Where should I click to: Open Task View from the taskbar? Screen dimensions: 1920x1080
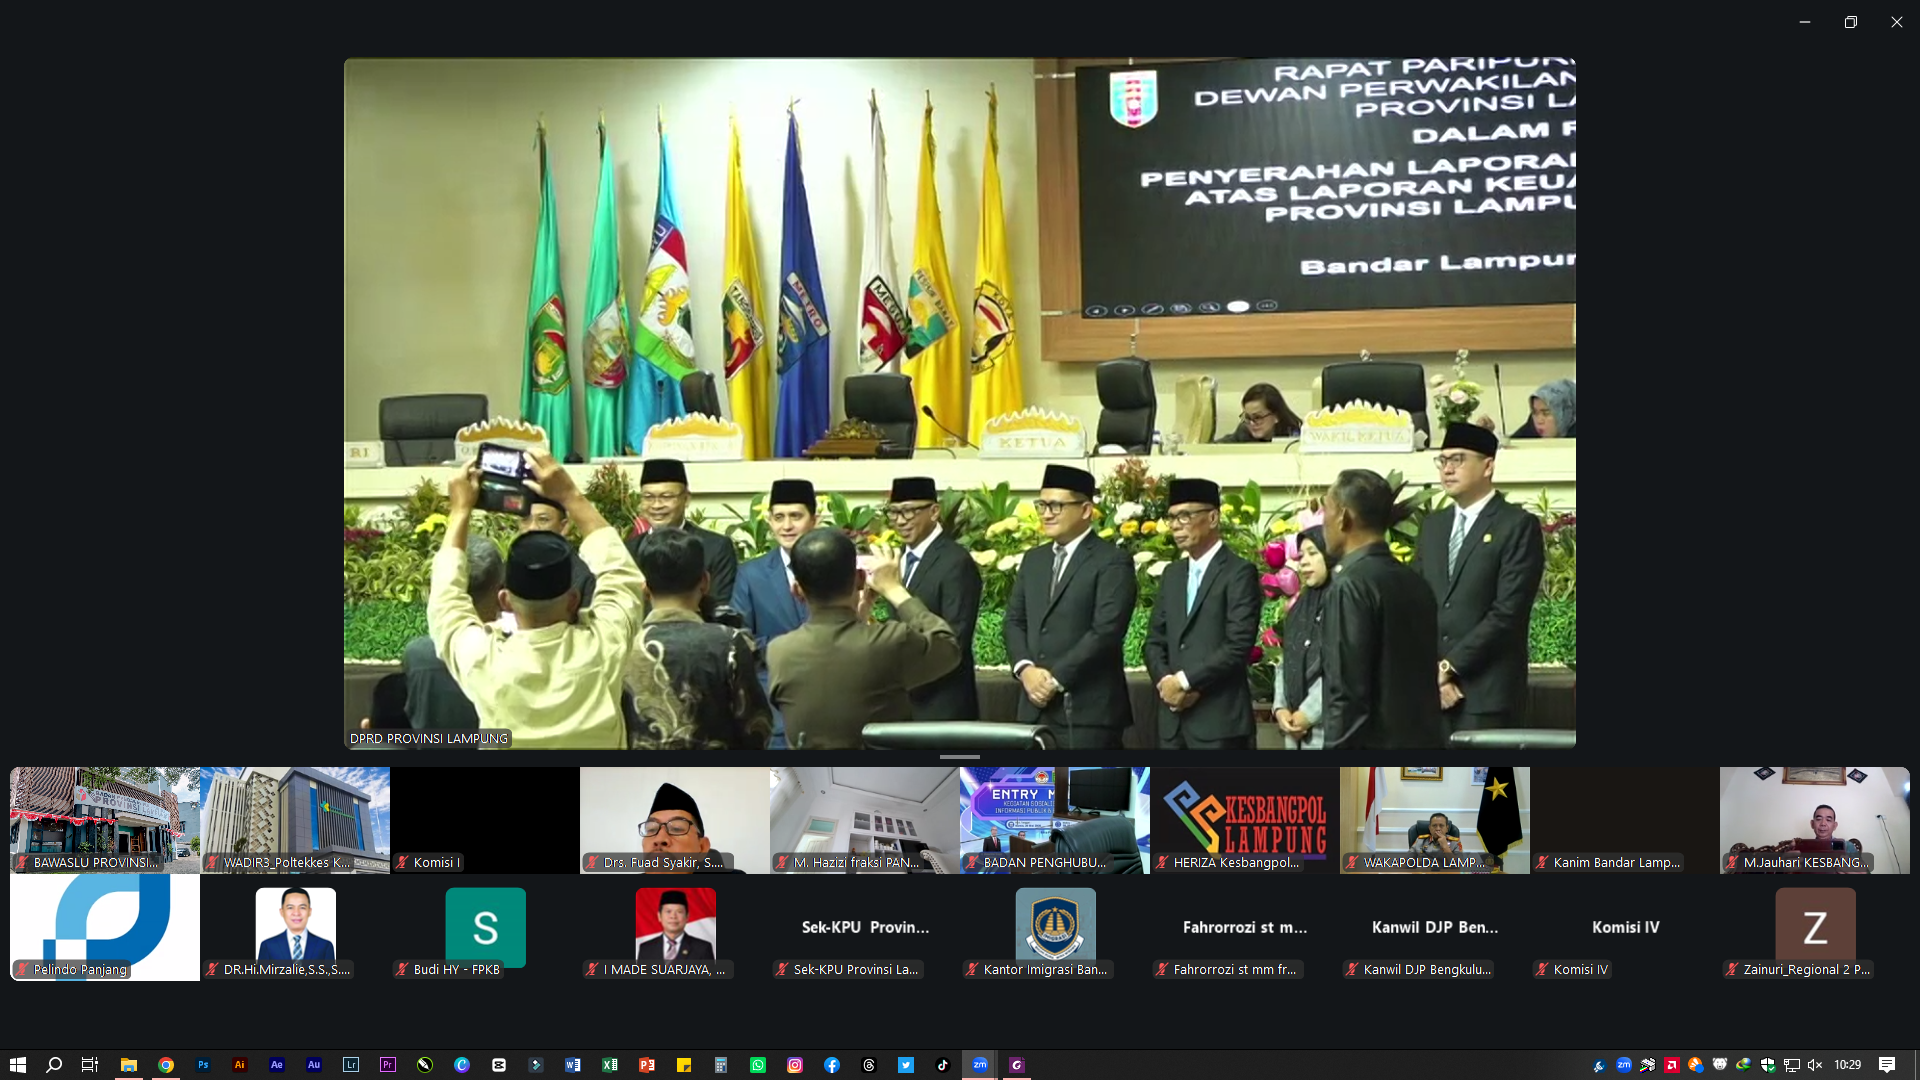90,1065
